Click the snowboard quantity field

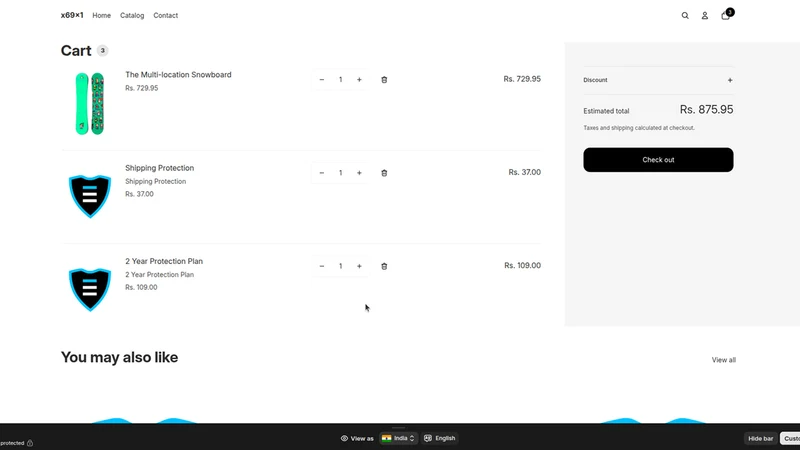click(x=340, y=80)
